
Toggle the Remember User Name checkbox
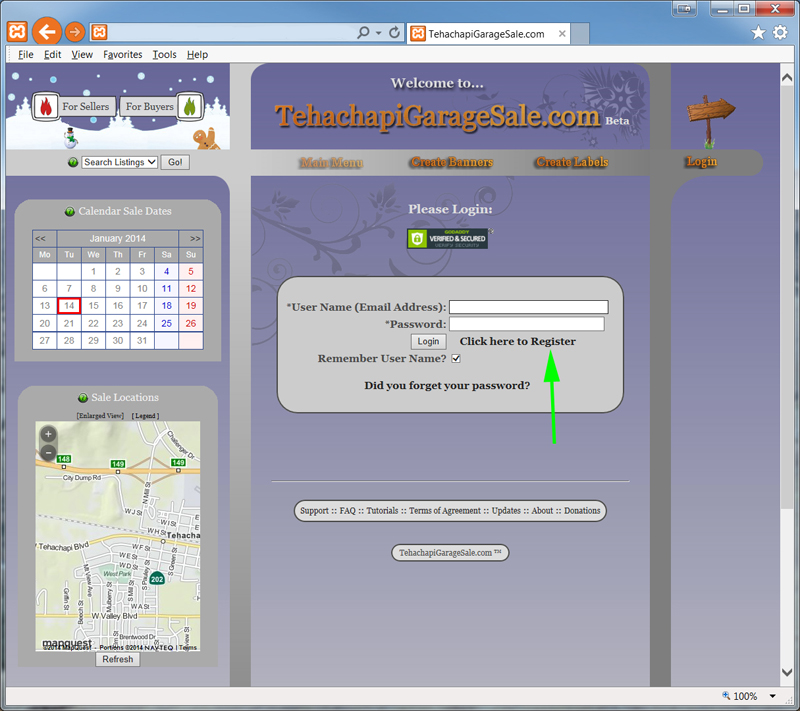click(456, 358)
